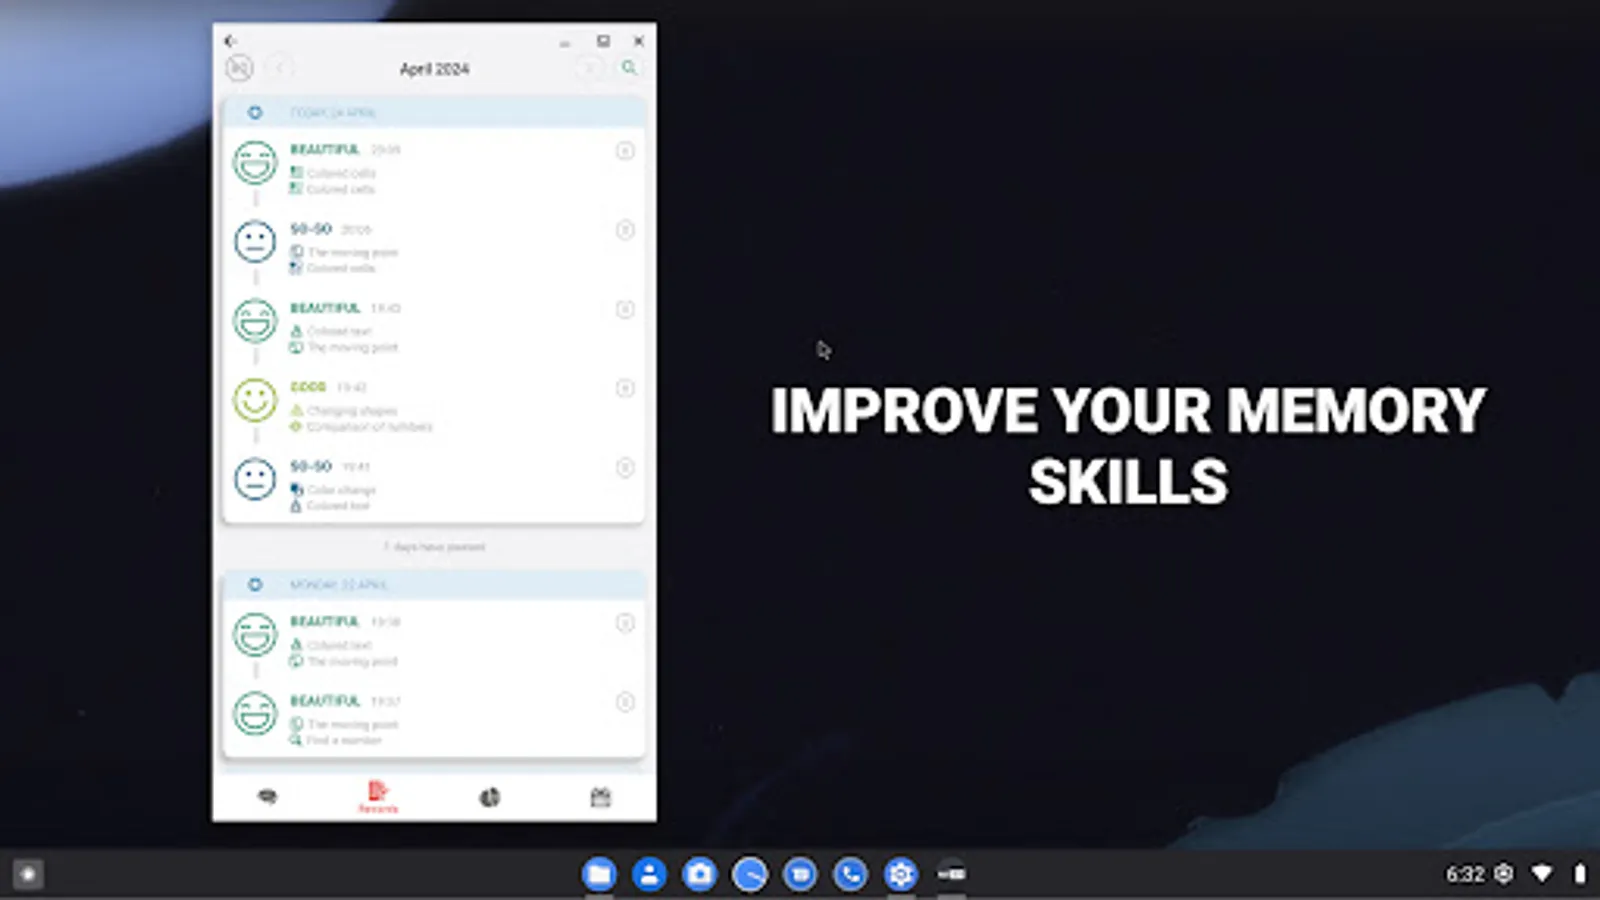Open the Settings gear app on the shelf
The width and height of the screenshot is (1600, 900).
[x=901, y=874]
